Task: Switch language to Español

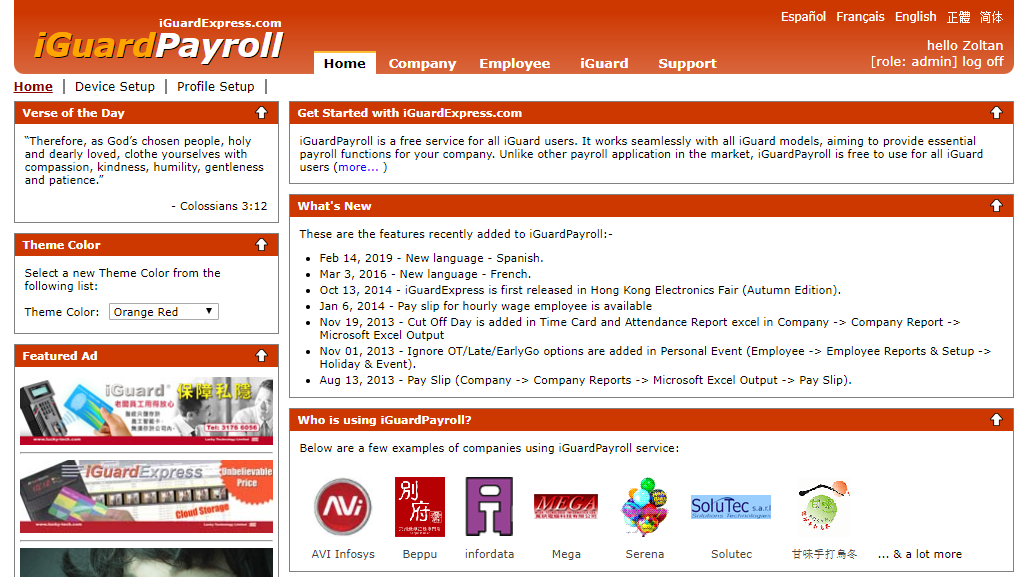Action: click(x=803, y=17)
